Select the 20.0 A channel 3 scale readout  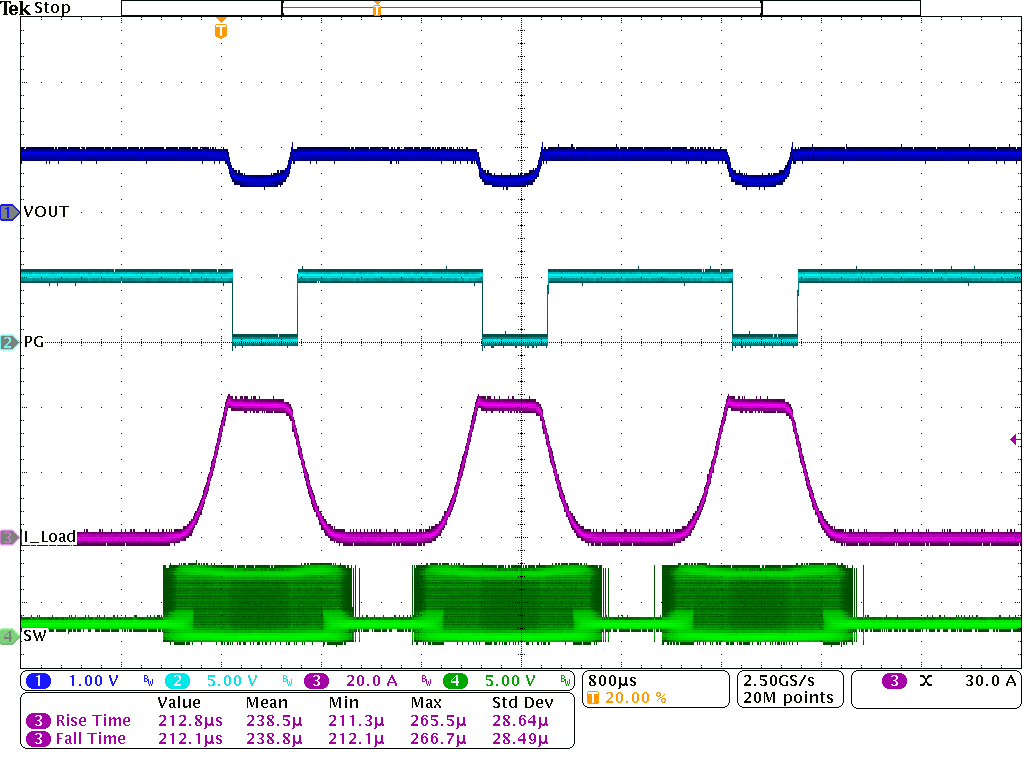tap(371, 681)
